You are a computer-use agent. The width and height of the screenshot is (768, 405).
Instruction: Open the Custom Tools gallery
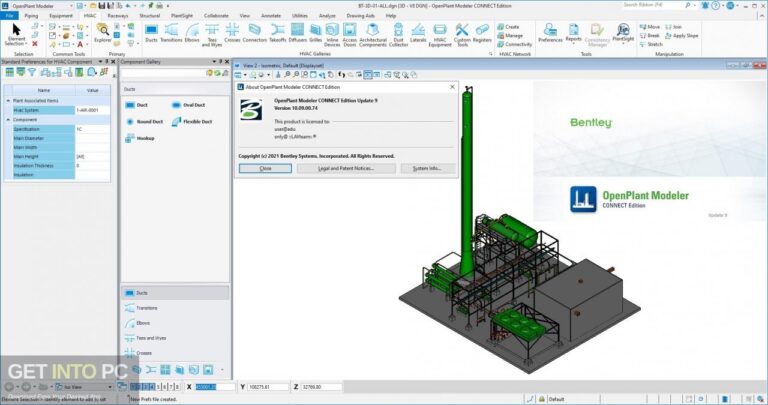(462, 34)
